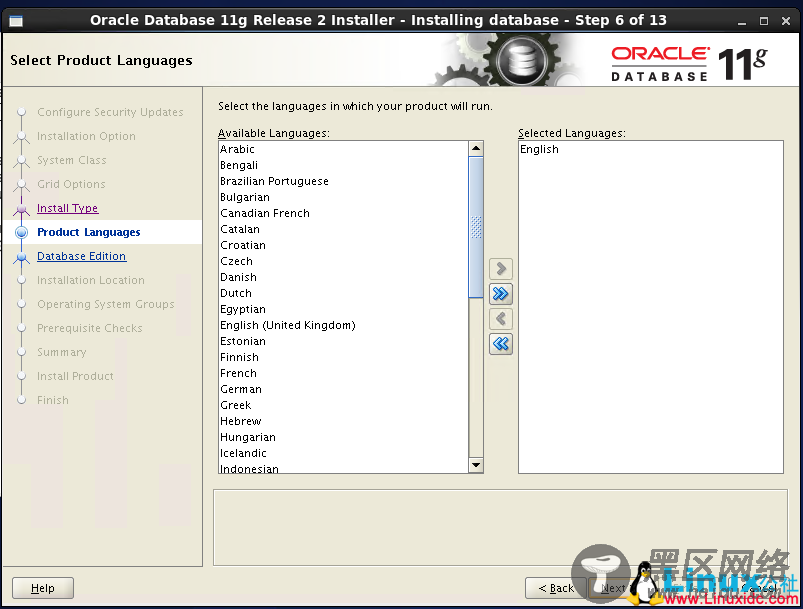Go to the Database Edition step
803x609 pixels.
coord(81,256)
